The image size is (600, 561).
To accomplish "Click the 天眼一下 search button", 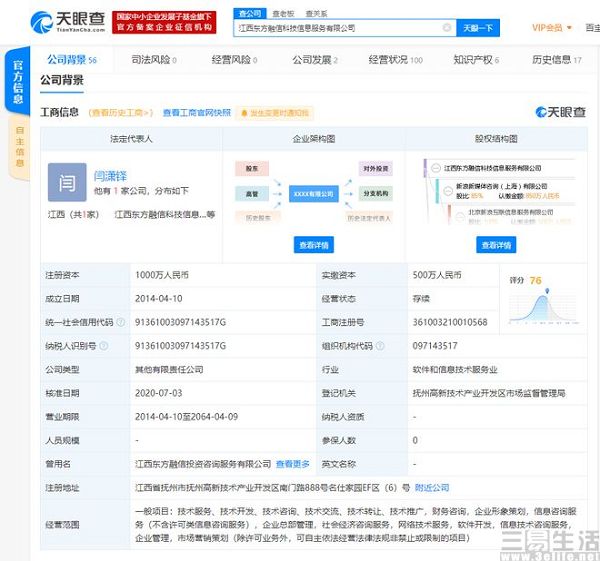I will click(x=478, y=28).
